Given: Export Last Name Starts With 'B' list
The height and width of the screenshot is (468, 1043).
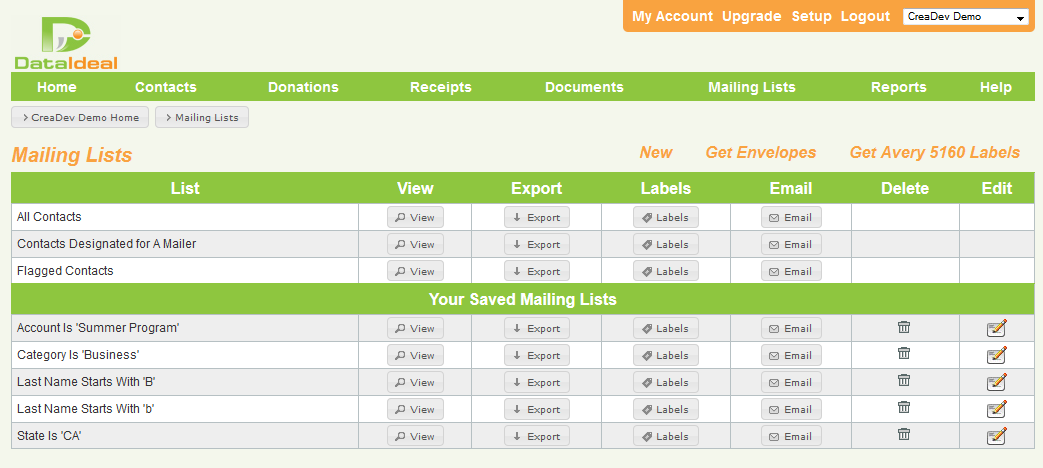Looking at the screenshot, I should (537, 382).
